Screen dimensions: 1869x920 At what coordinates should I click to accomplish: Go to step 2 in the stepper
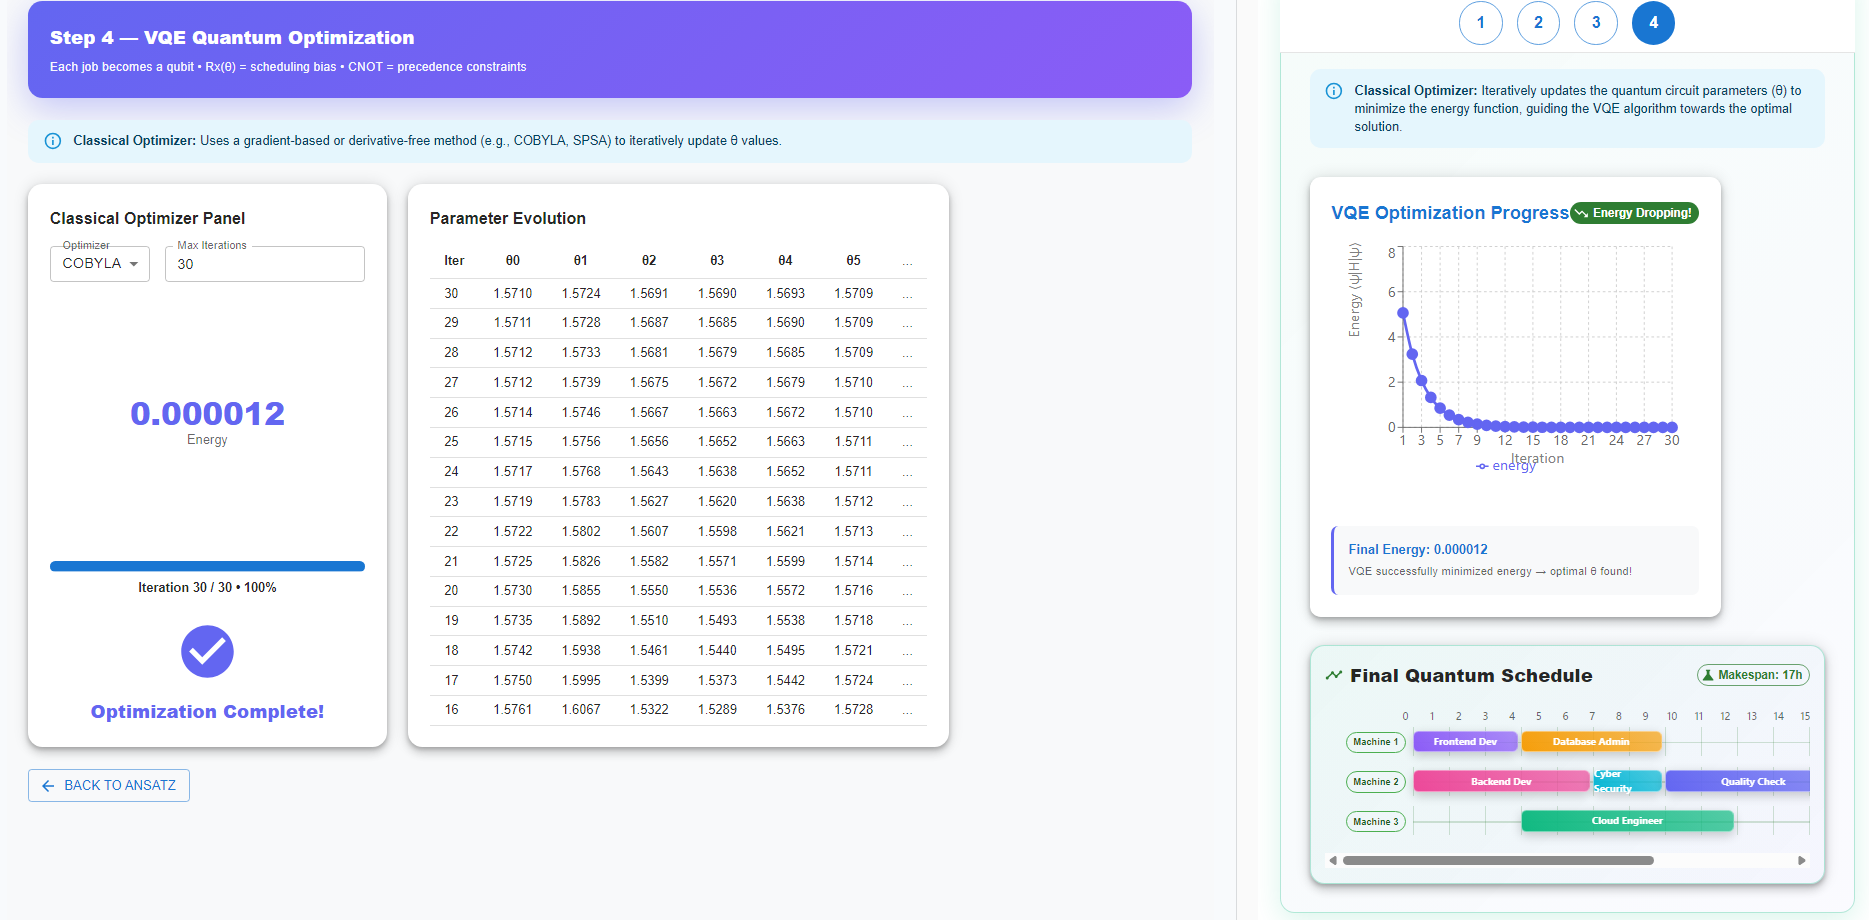coord(1538,23)
